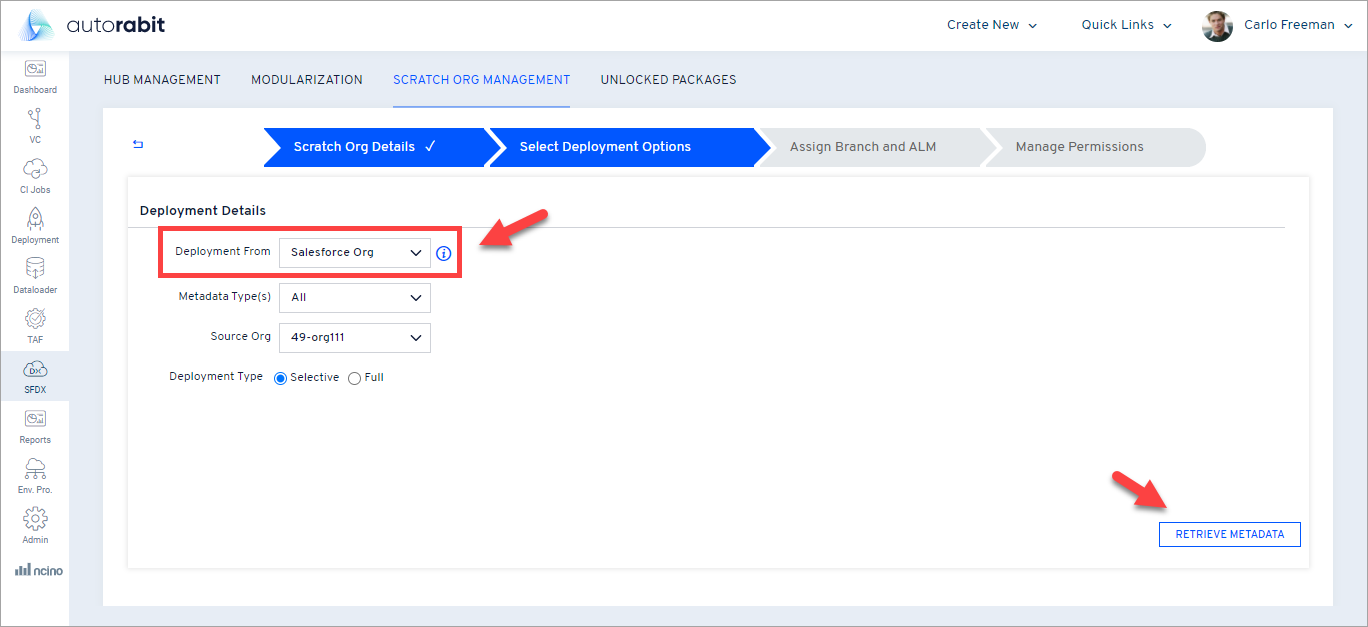Switch to the Hub Management tab
Screen dimensions: 1368x627
tap(162, 79)
